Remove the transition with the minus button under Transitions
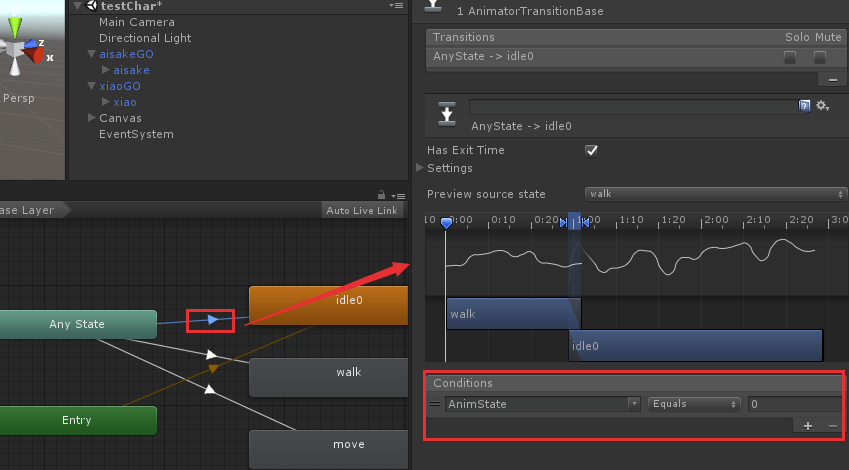This screenshot has width=849, height=470. [833, 80]
